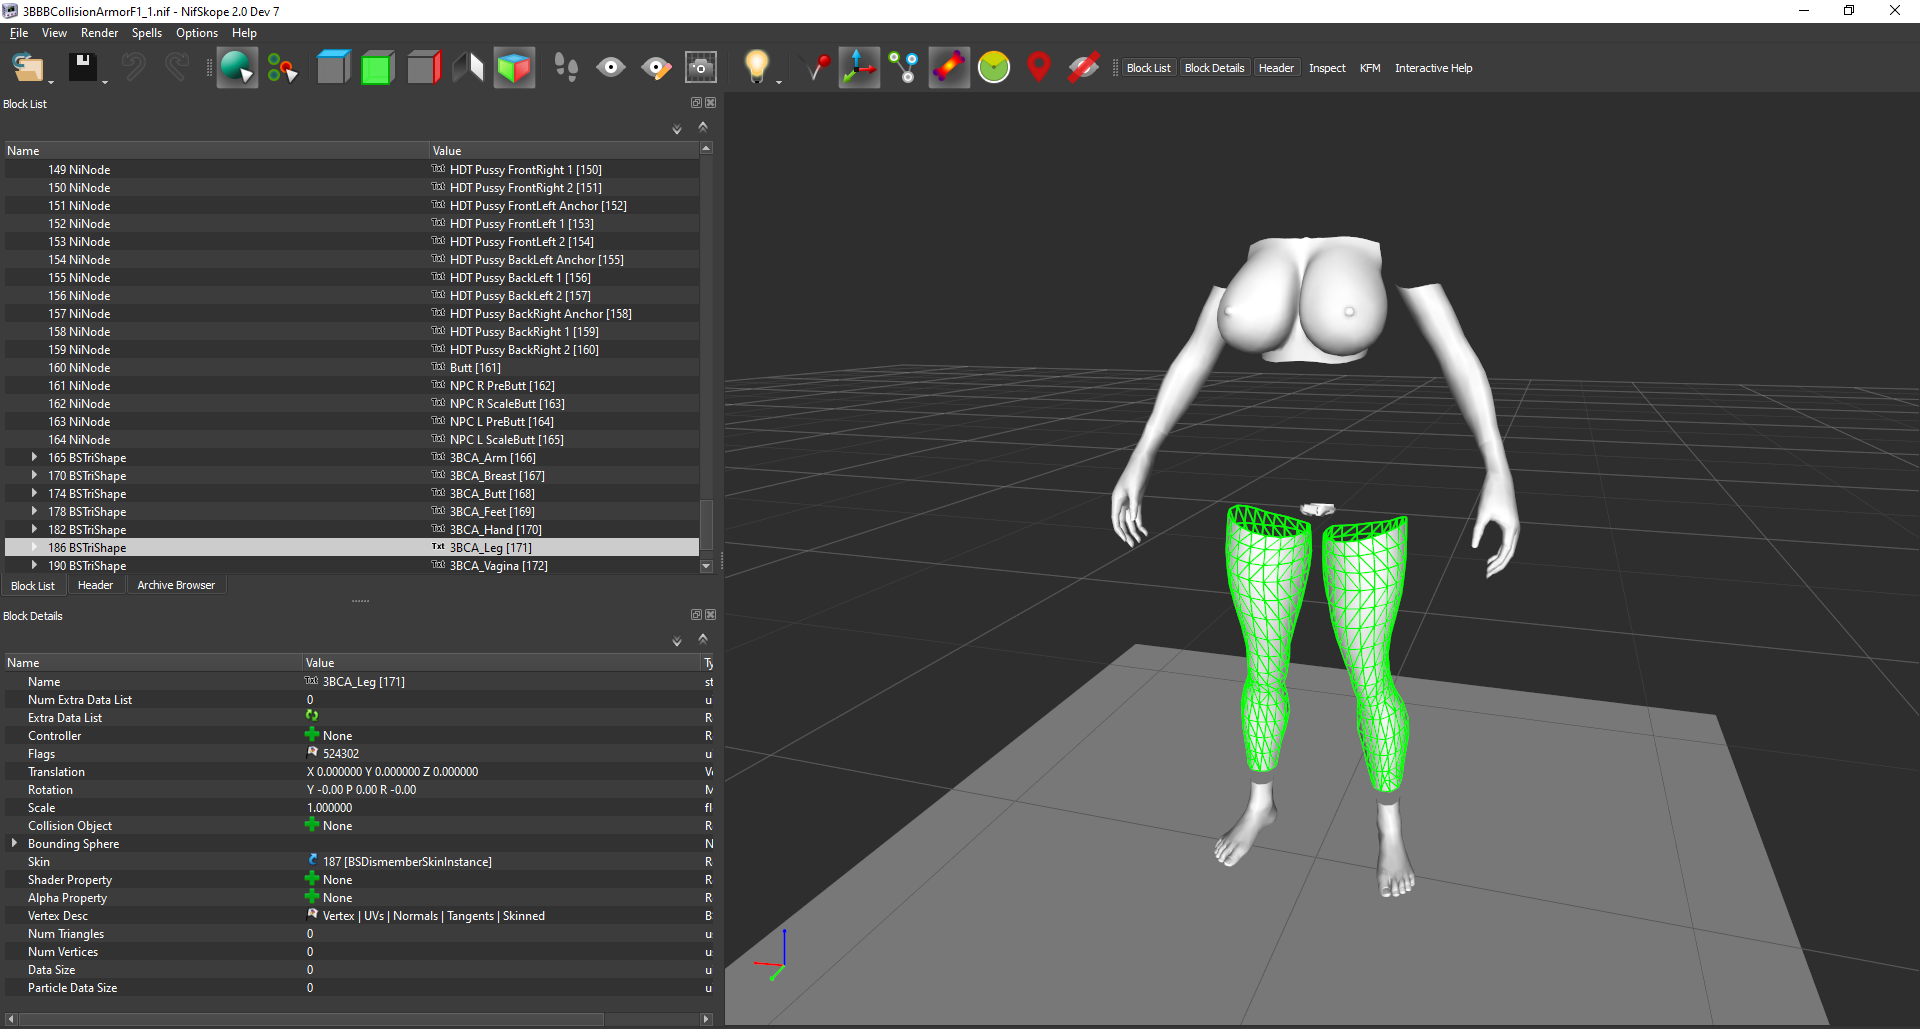Click the Block Details up-chevron
Image resolution: width=1920 pixels, height=1029 pixels.
point(703,638)
